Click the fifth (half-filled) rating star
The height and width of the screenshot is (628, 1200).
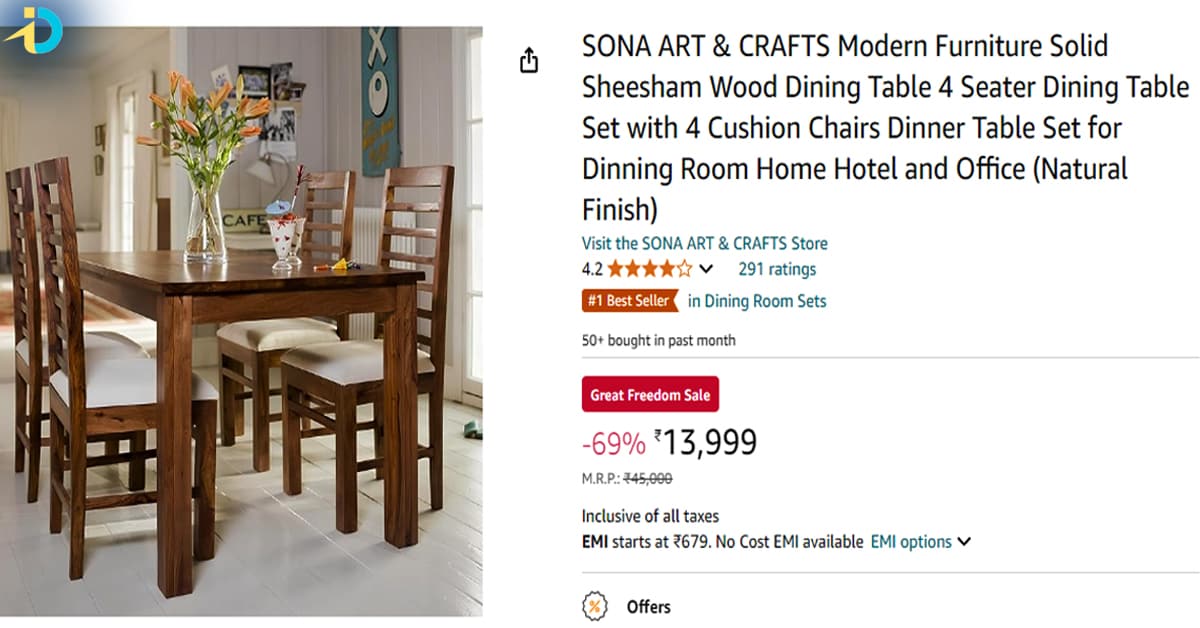click(x=686, y=268)
